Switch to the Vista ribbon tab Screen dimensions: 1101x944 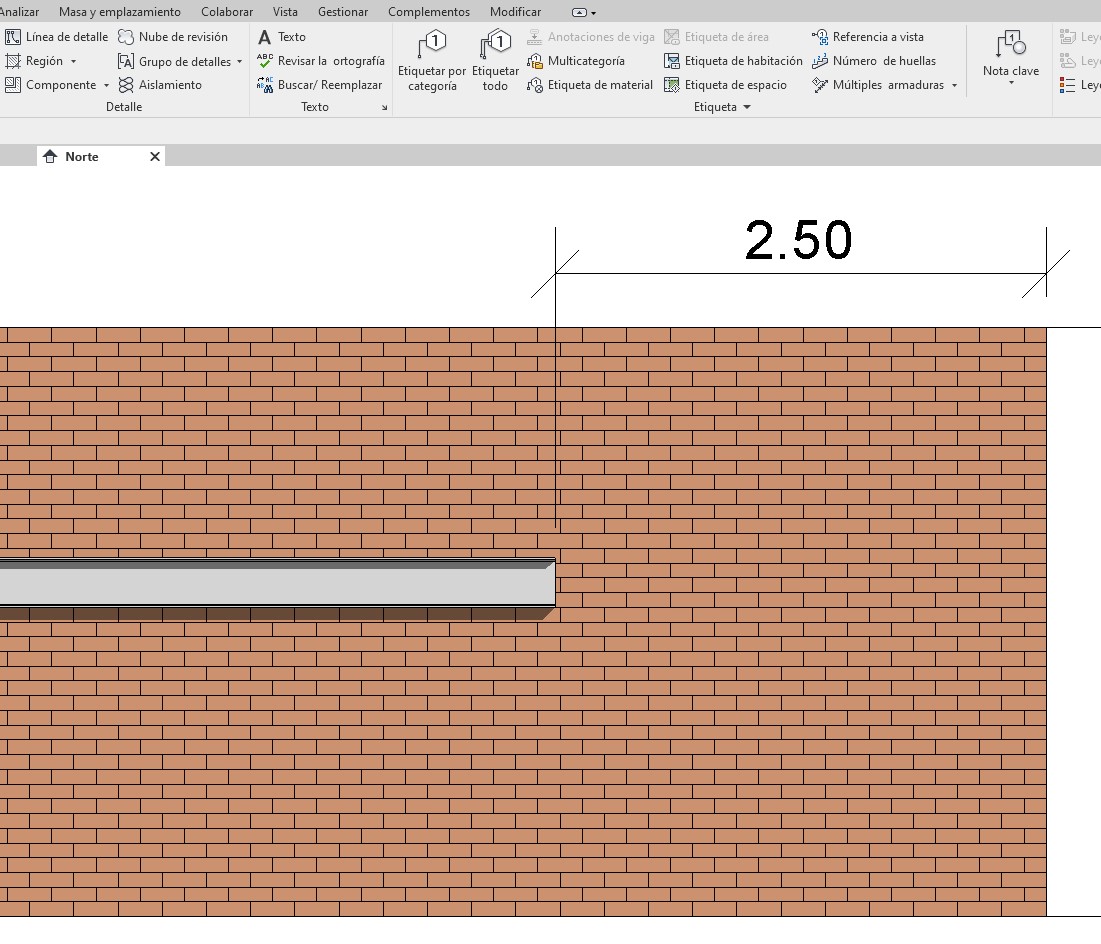[x=285, y=12]
